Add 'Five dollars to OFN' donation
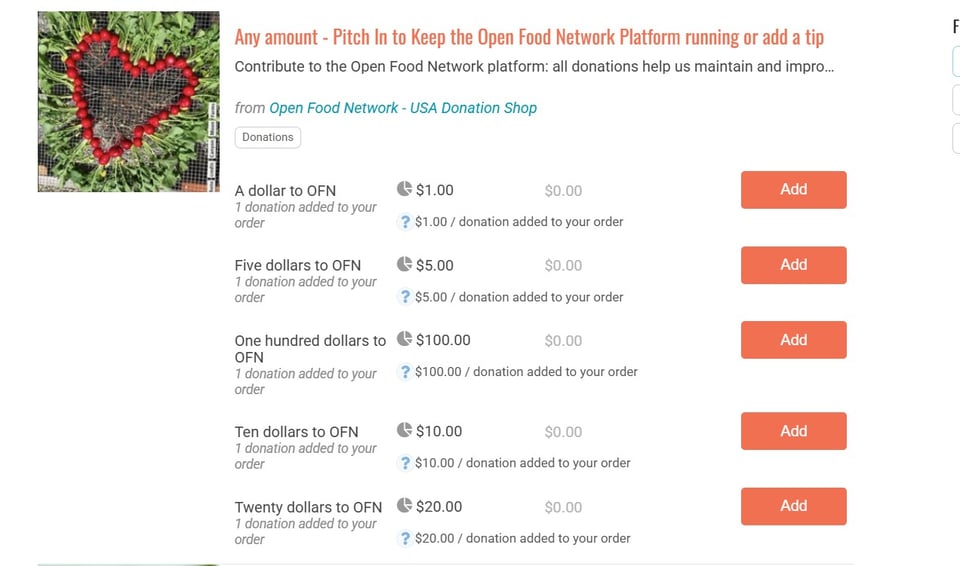 coord(793,265)
